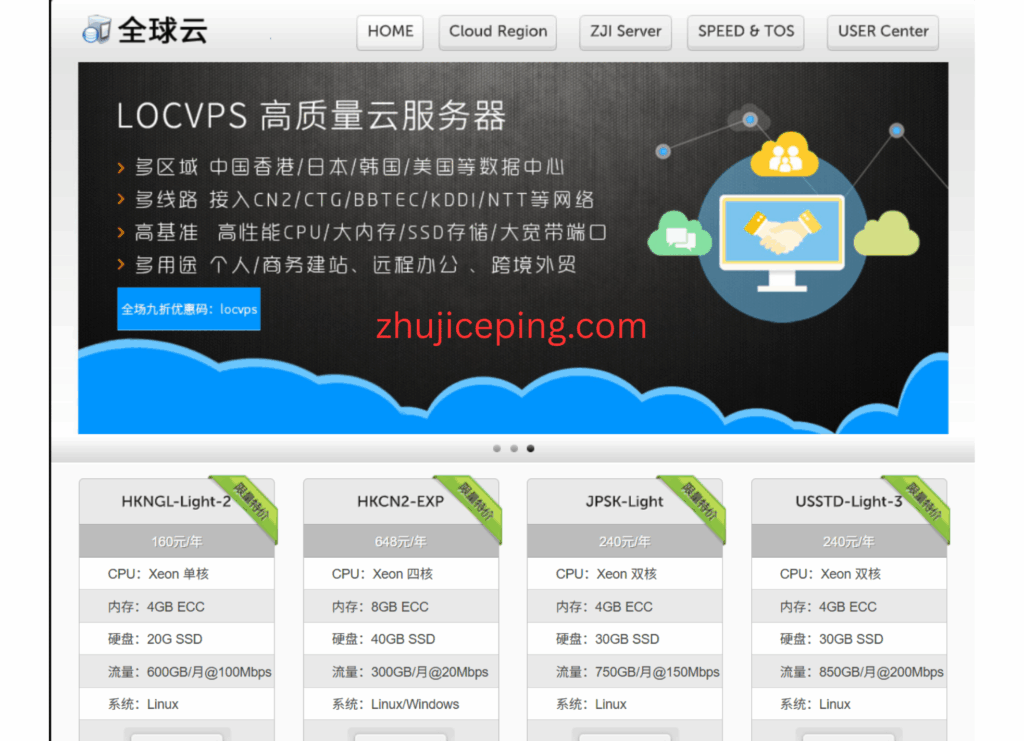Open the HOME menu item

point(390,32)
